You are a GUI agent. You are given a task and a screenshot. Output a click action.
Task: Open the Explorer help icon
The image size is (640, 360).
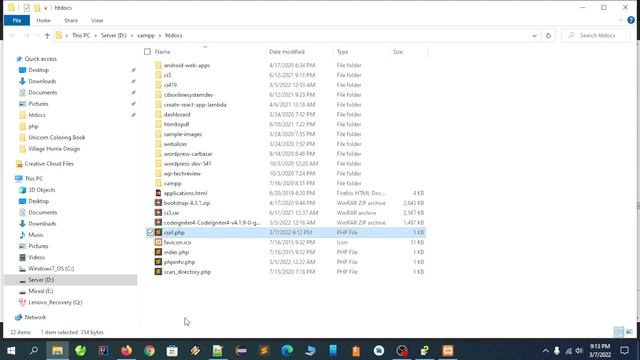pyautogui.click(x=631, y=20)
